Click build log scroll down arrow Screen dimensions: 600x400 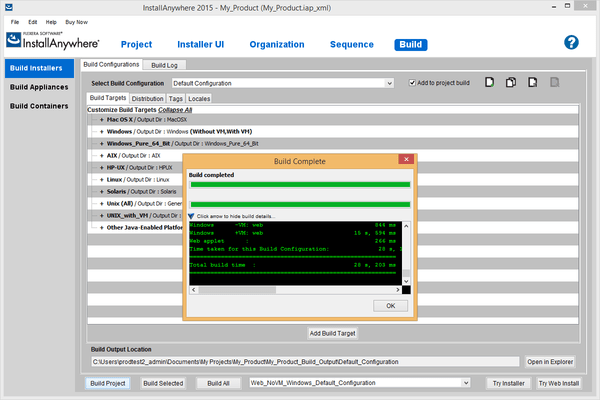point(406,281)
